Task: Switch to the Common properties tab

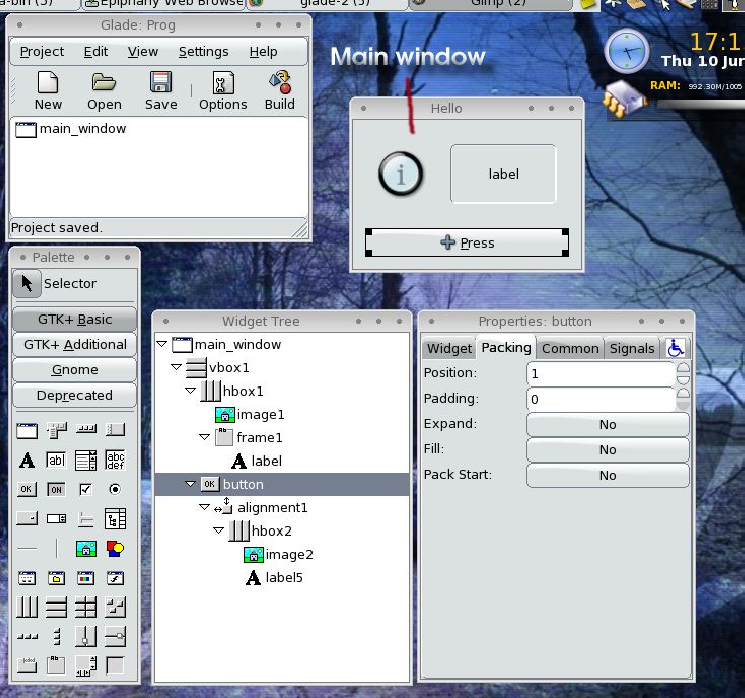Action: (570, 349)
